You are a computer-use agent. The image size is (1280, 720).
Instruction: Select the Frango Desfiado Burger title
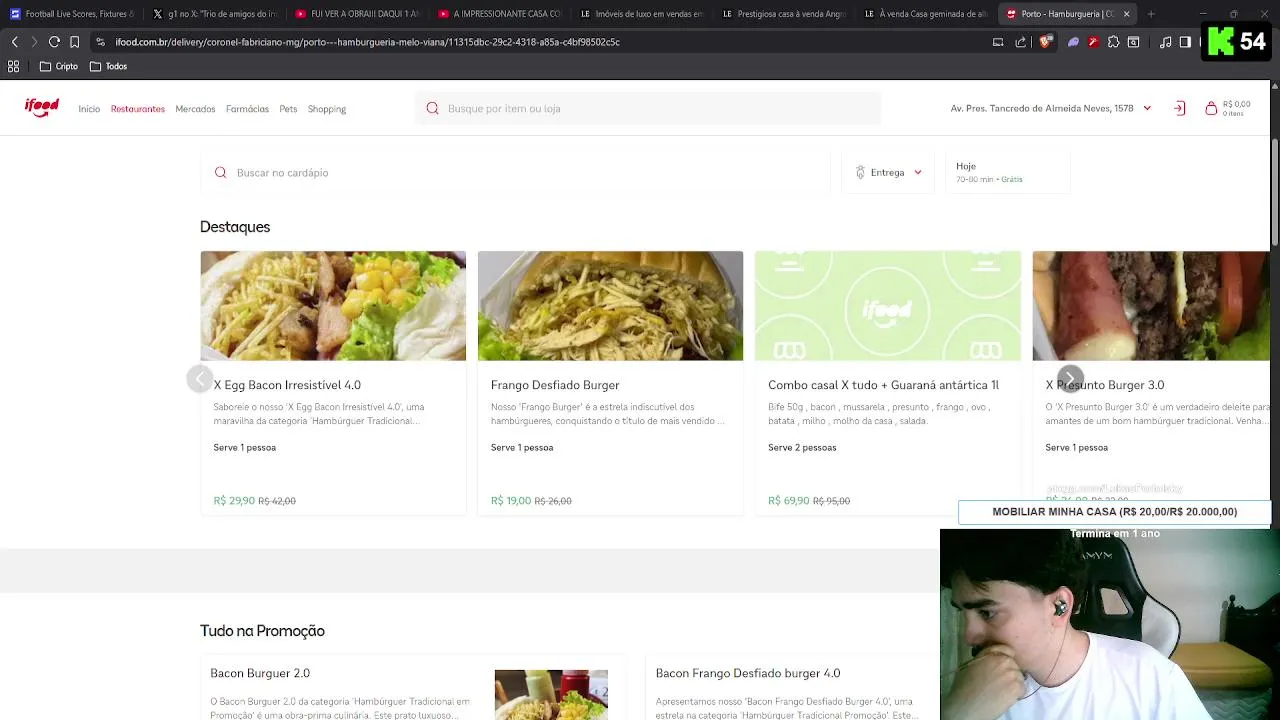pyautogui.click(x=555, y=385)
